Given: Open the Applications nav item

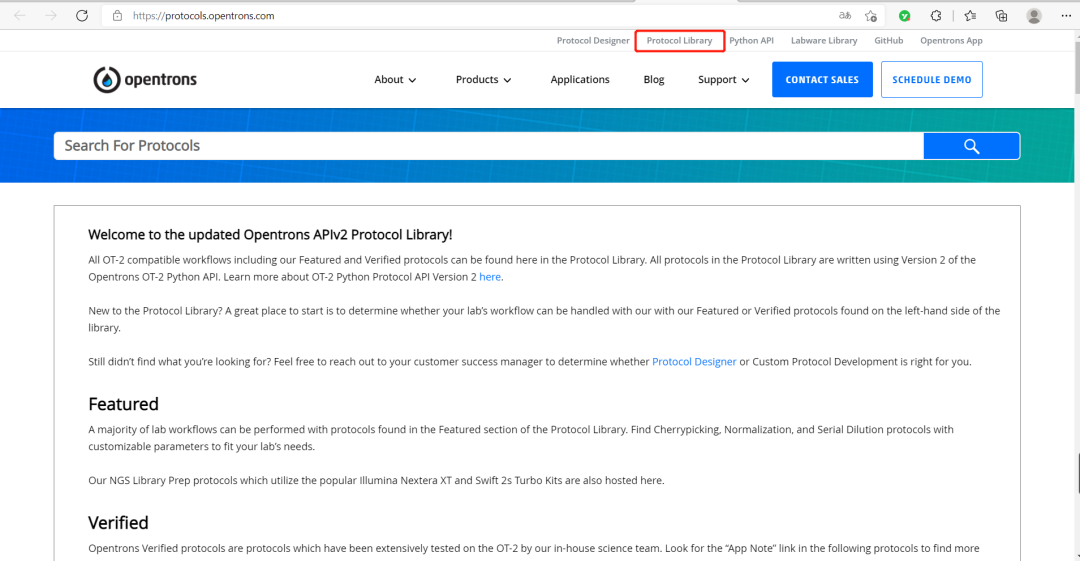Looking at the screenshot, I should tap(580, 80).
